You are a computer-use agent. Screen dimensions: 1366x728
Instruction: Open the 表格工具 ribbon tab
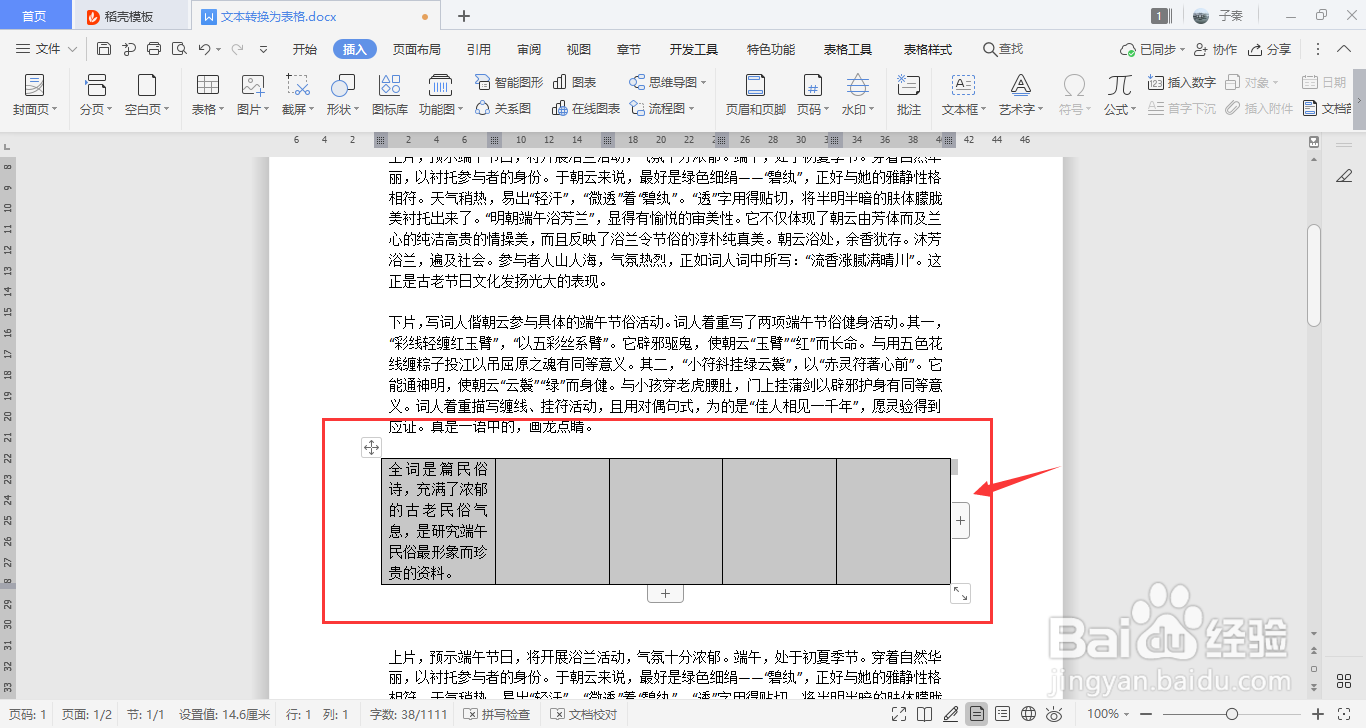point(848,49)
